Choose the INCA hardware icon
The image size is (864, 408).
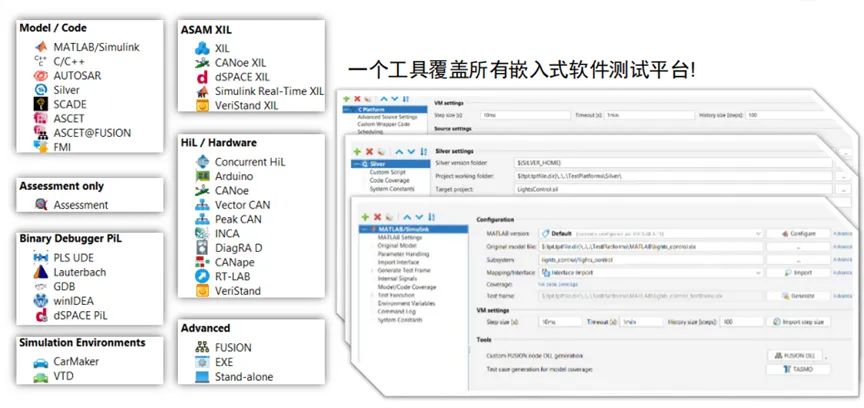(203, 234)
